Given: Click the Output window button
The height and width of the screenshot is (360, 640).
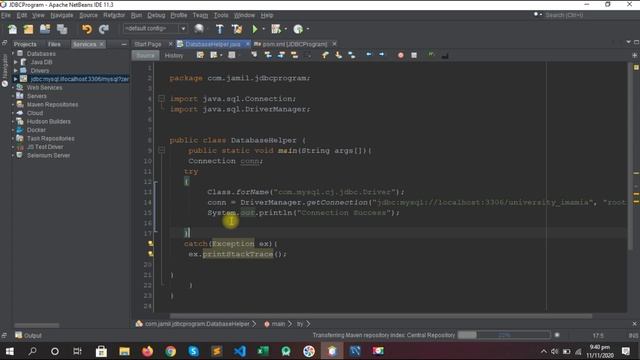Looking at the screenshot, I should point(29,336).
